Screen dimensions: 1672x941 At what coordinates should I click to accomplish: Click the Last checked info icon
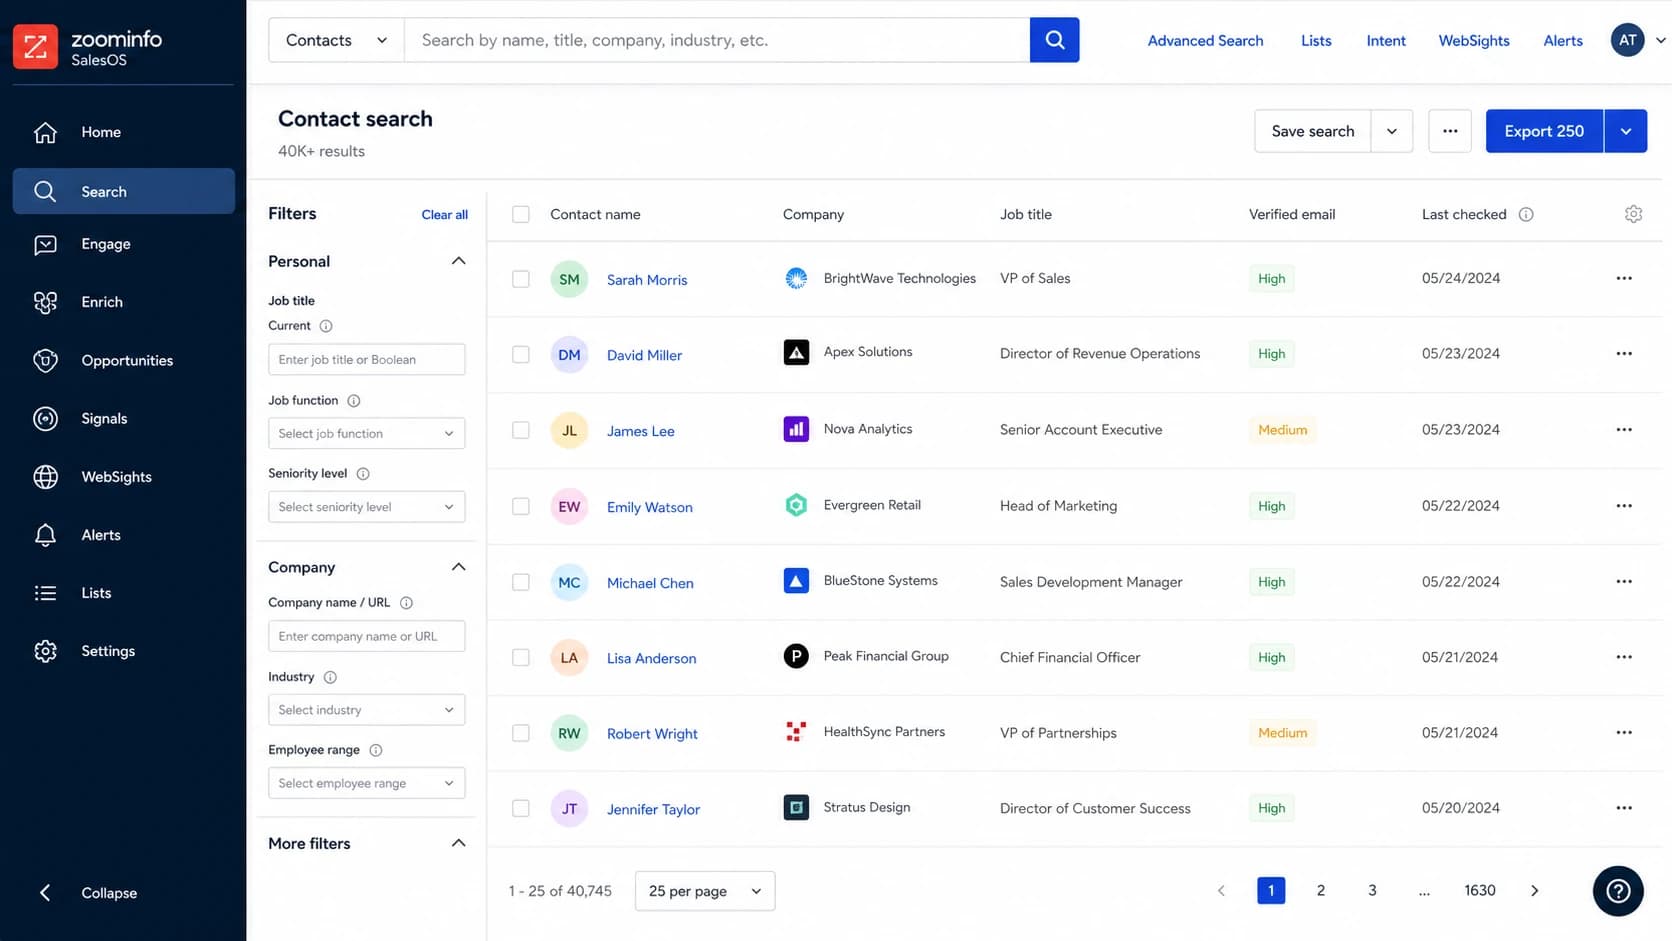pos(1526,214)
